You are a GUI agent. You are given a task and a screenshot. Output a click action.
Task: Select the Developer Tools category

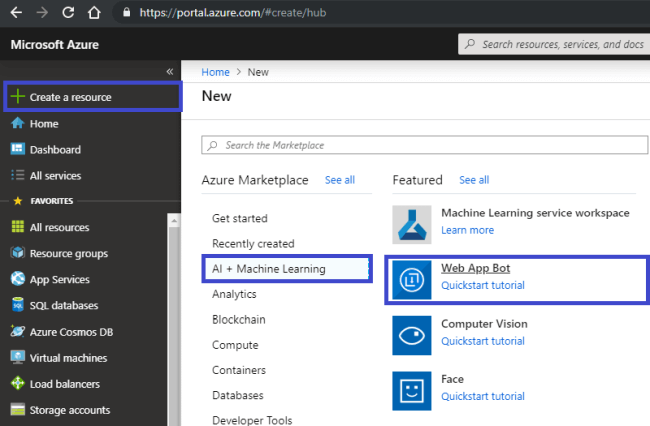(x=252, y=420)
